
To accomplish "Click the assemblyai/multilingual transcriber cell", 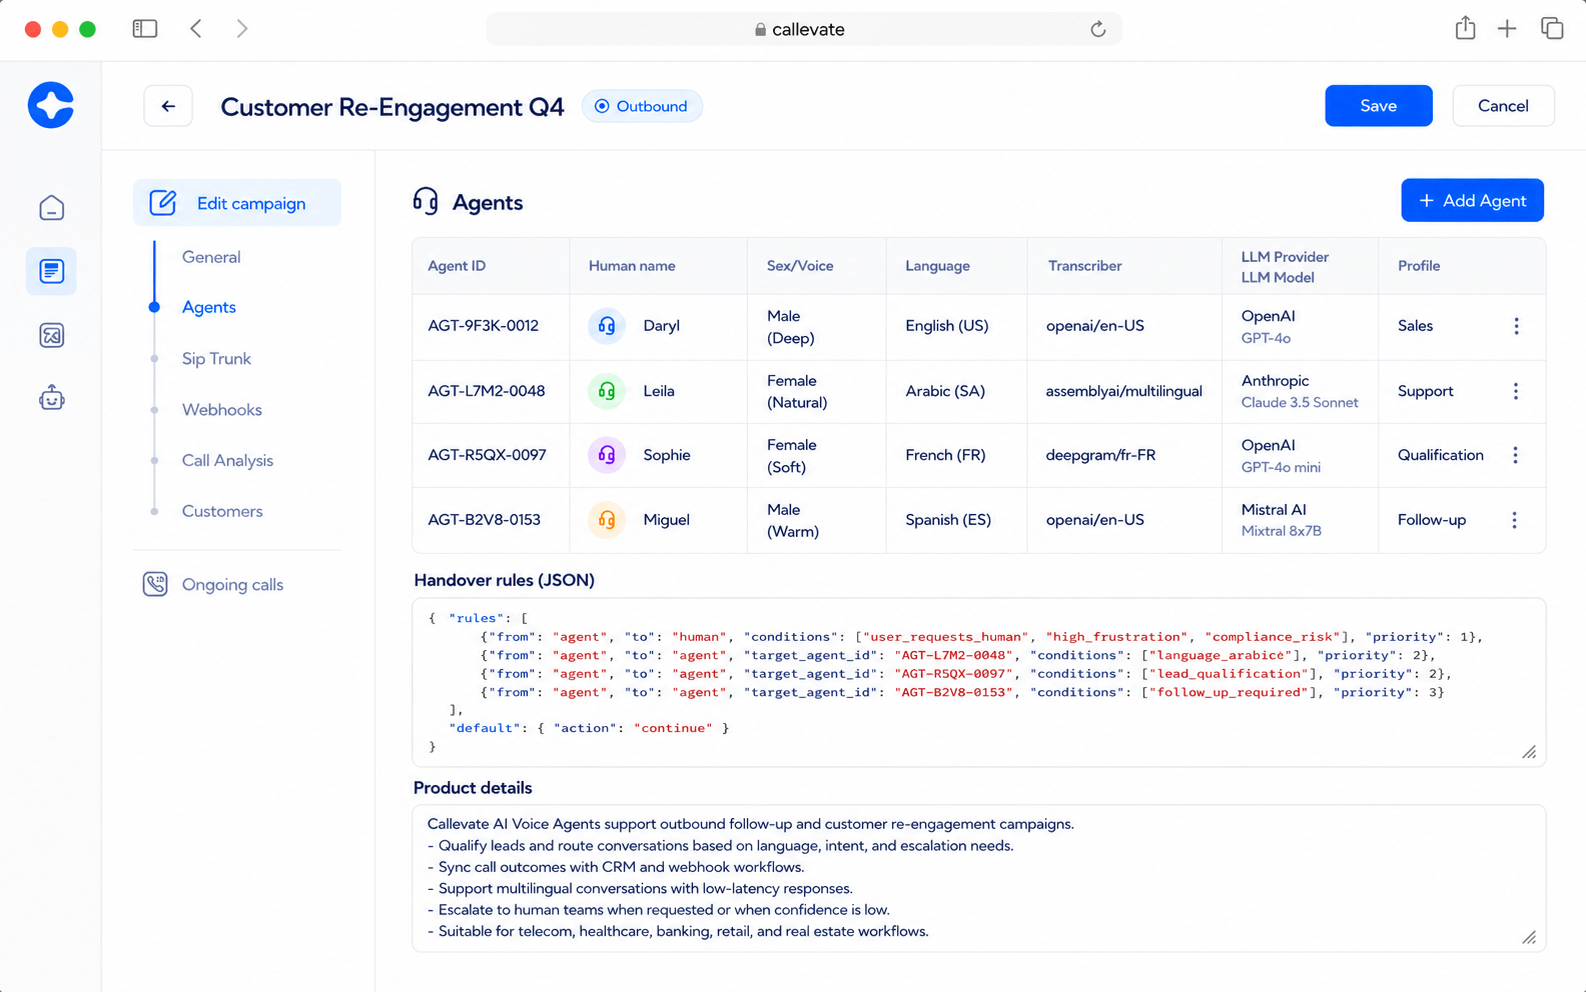I will click(1124, 391).
